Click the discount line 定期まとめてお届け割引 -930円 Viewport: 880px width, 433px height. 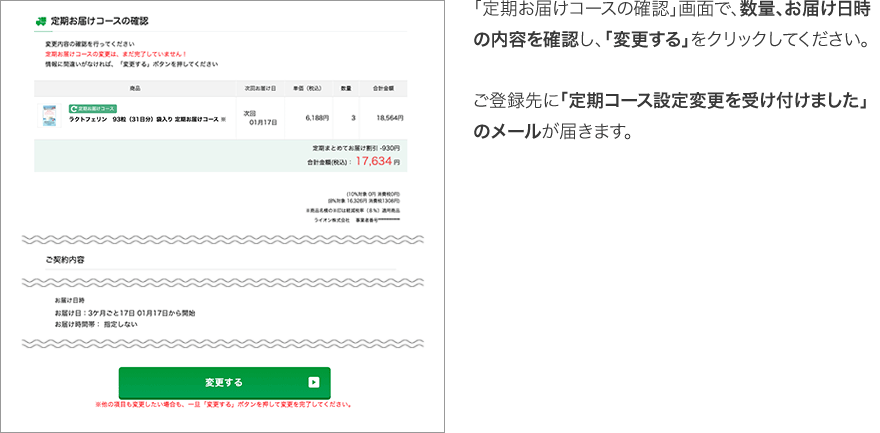point(356,148)
